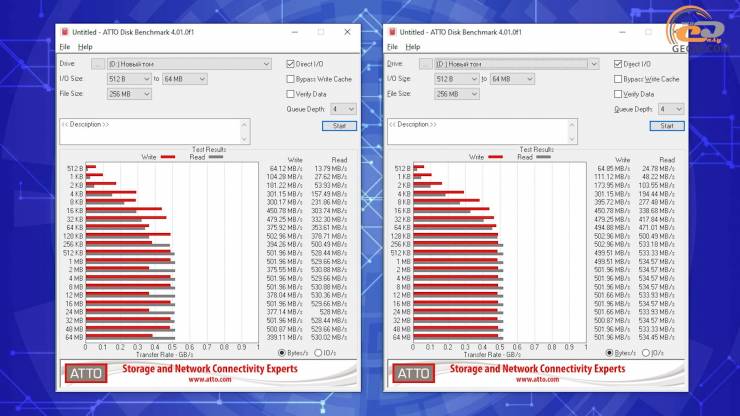Open File menu in left window
This screenshot has height=416, width=740.
point(65,47)
